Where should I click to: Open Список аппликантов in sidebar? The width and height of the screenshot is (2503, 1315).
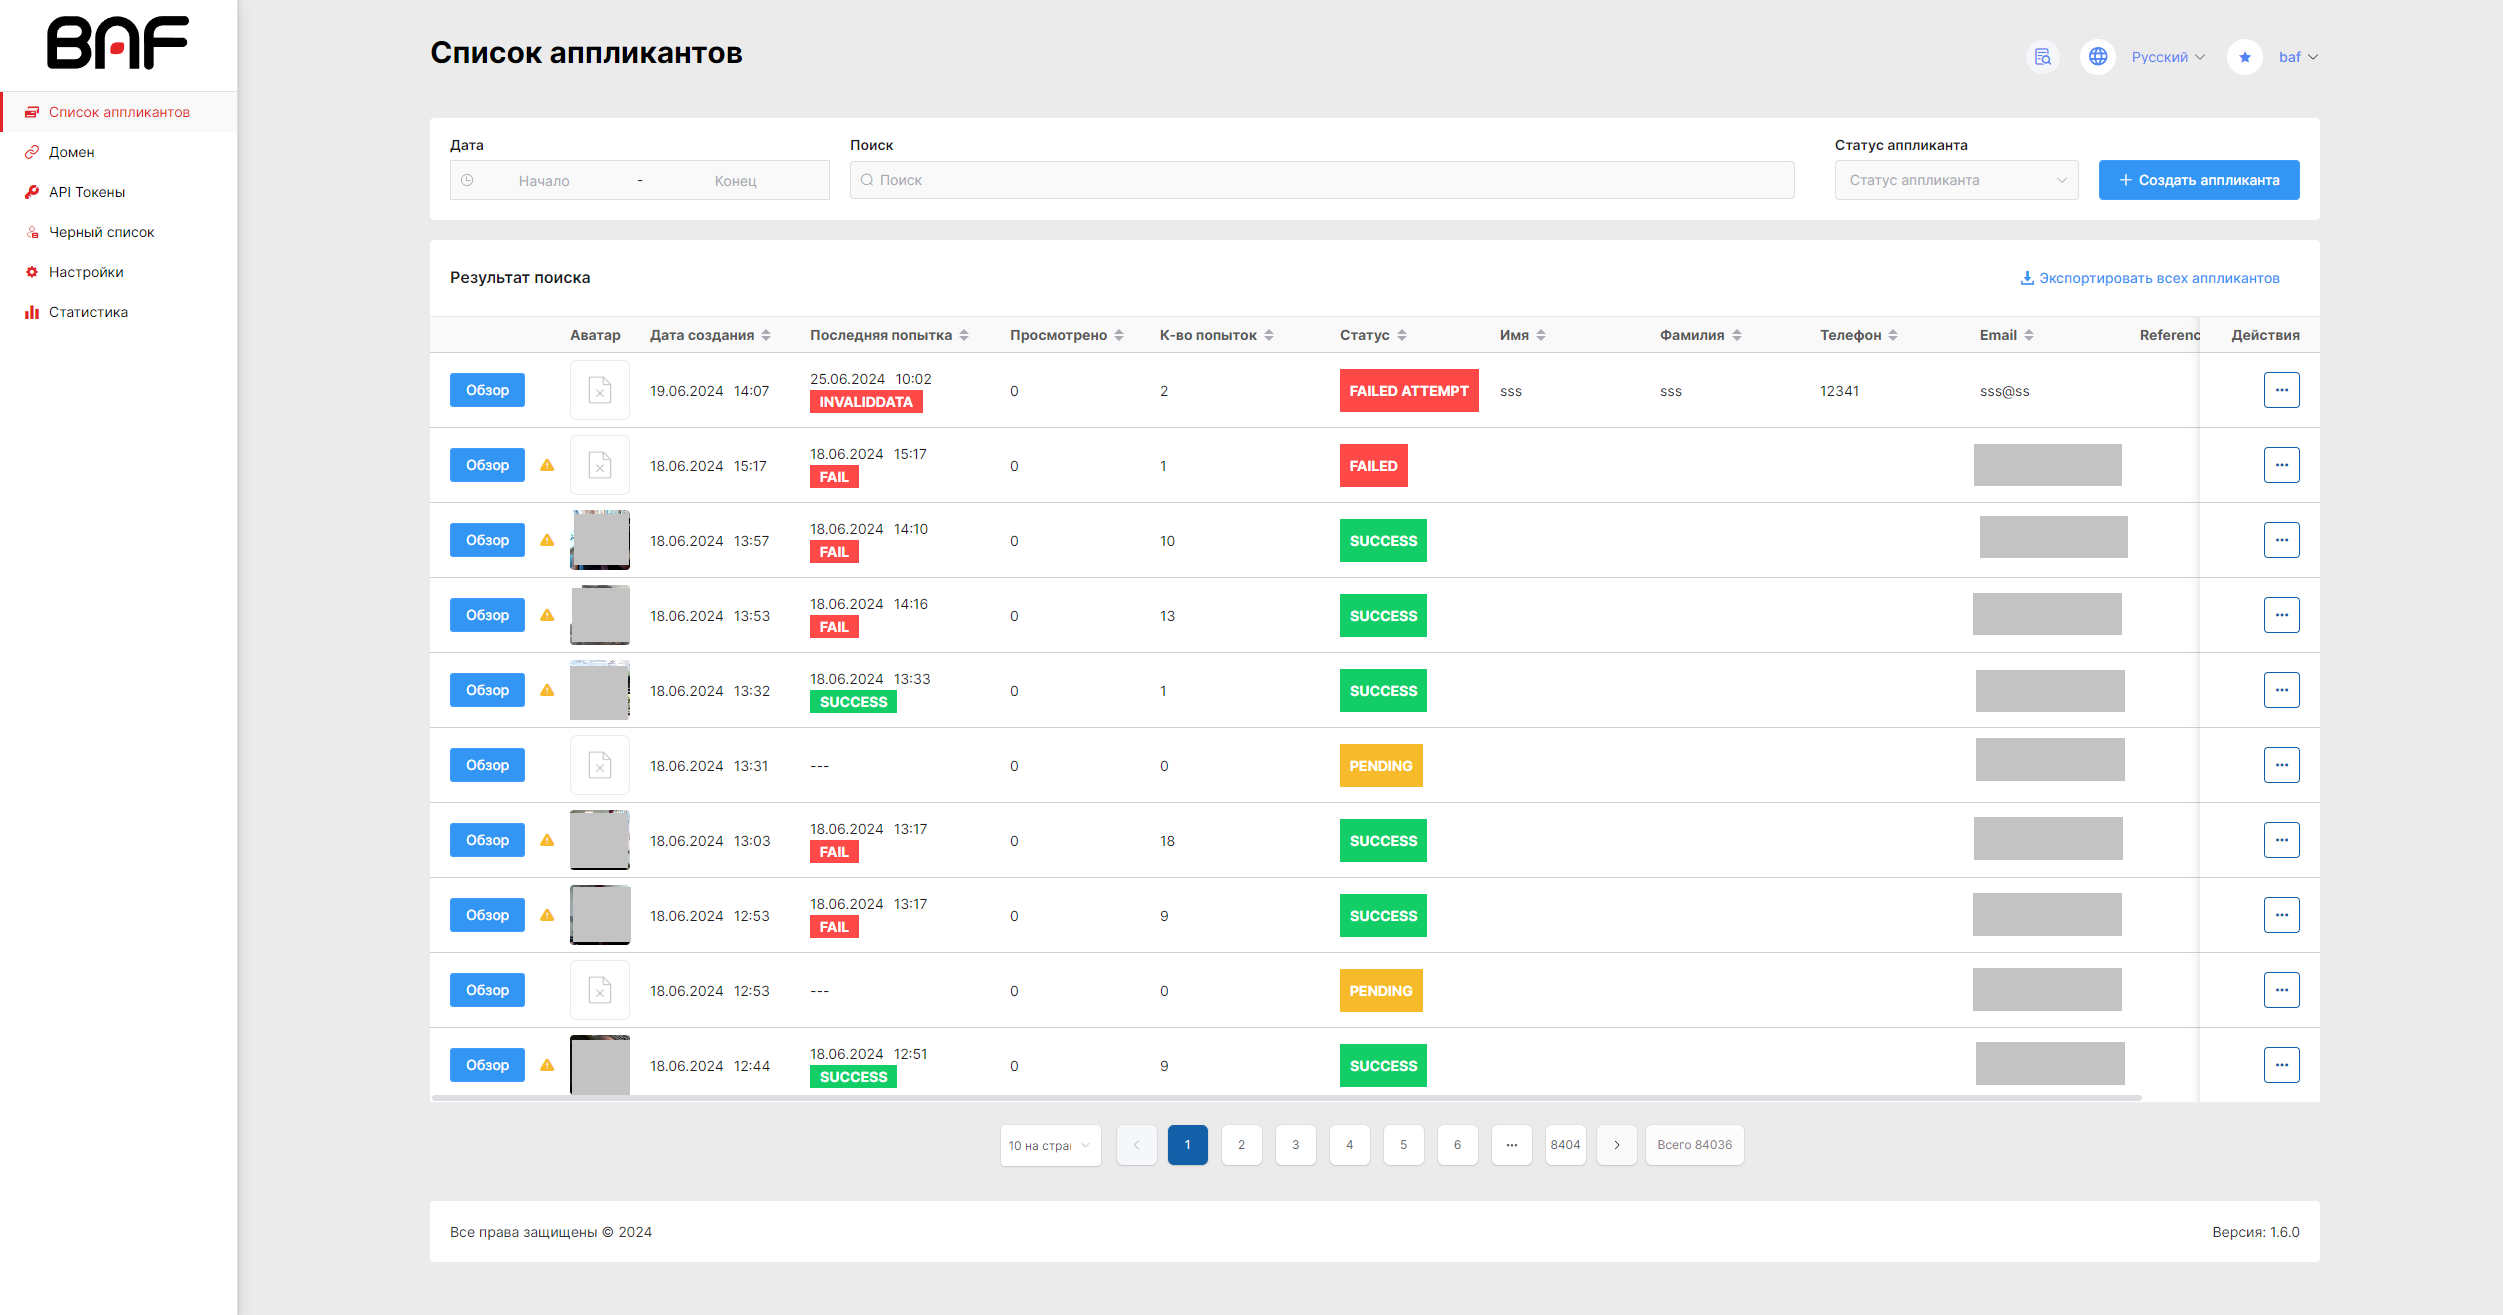tap(119, 112)
